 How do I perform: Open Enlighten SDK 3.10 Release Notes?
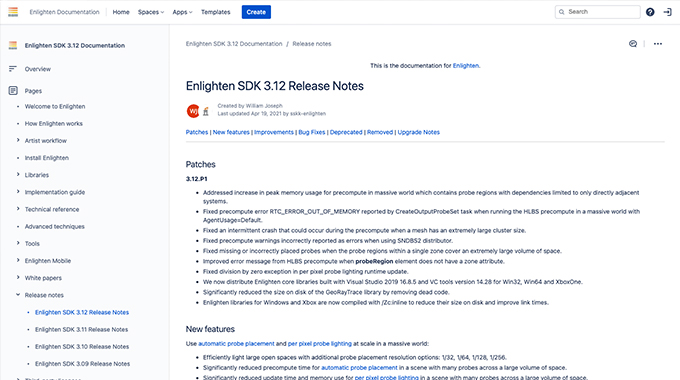[x=82, y=347]
